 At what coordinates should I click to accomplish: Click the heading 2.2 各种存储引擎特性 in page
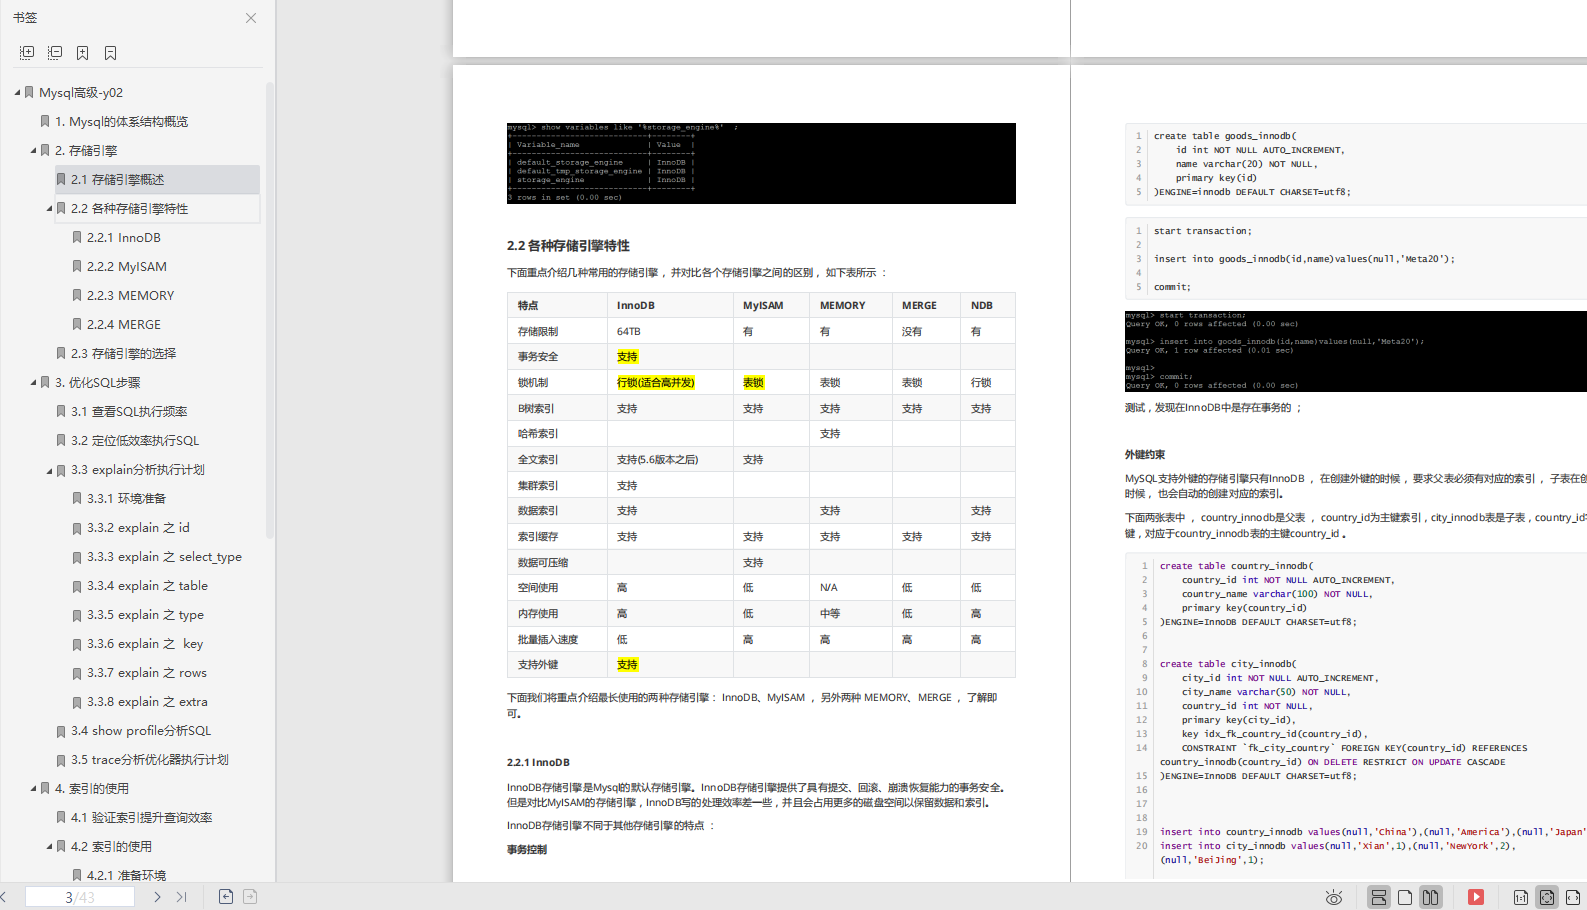click(x=568, y=245)
